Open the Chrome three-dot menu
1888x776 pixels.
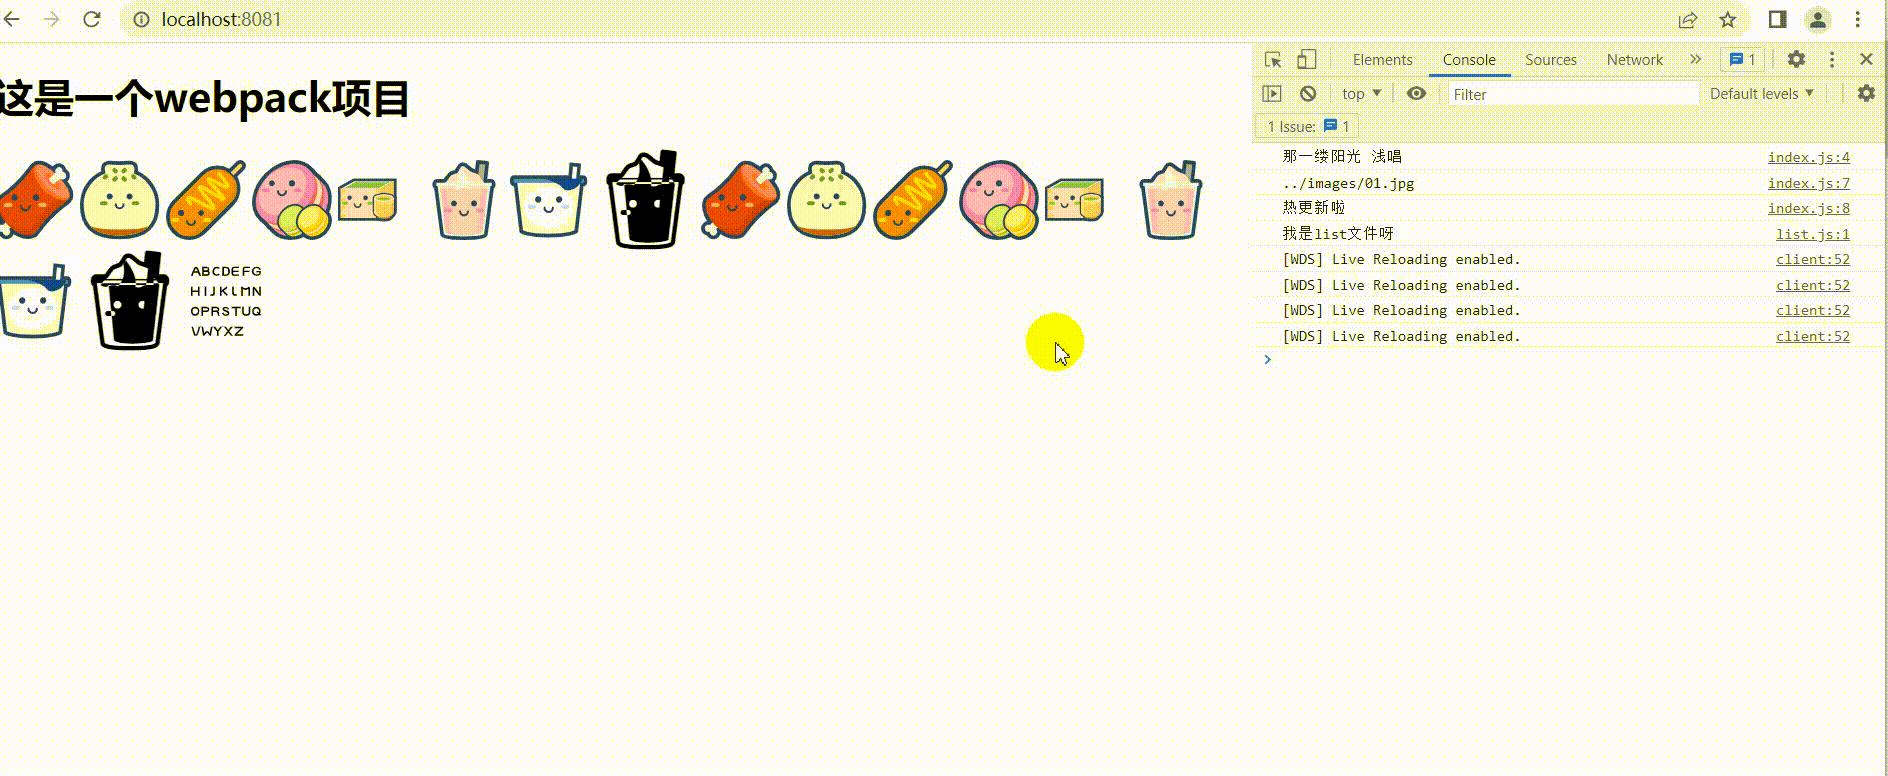tap(1858, 19)
